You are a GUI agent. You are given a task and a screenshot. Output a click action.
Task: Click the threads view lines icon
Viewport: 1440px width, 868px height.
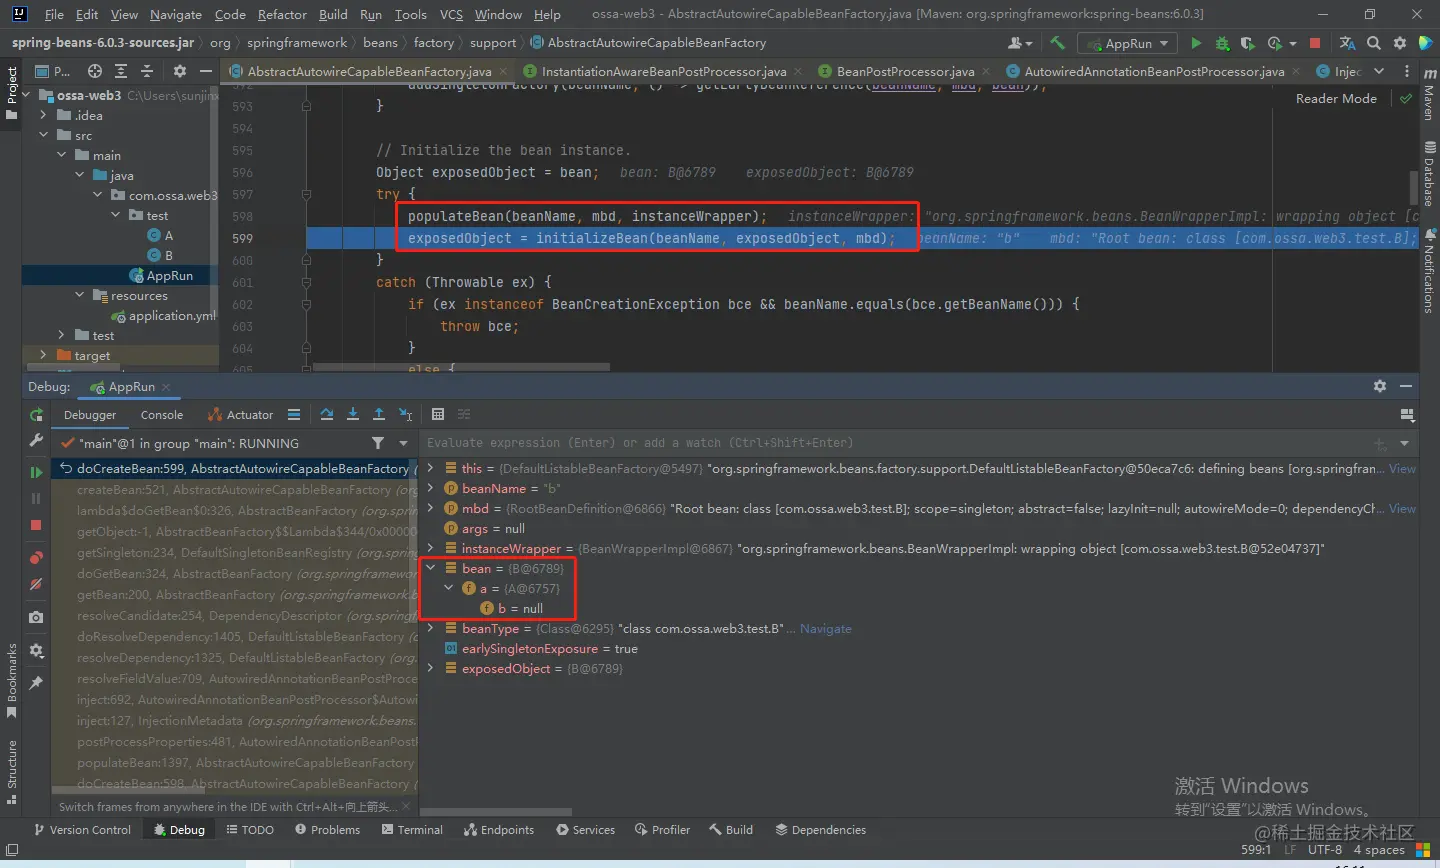tap(293, 414)
